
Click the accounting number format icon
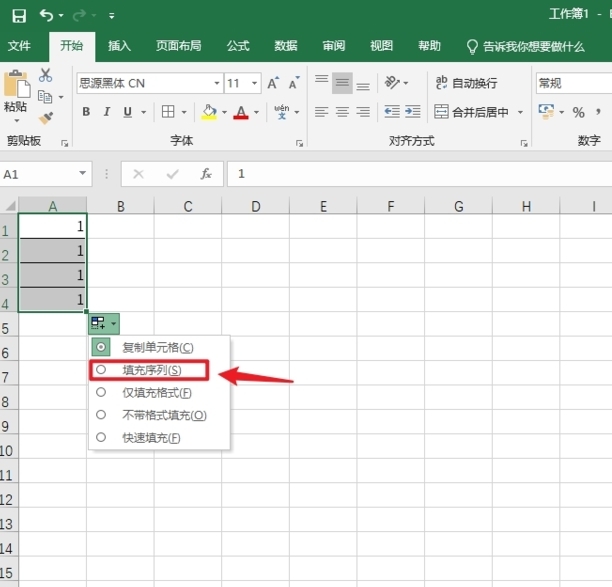tap(546, 112)
